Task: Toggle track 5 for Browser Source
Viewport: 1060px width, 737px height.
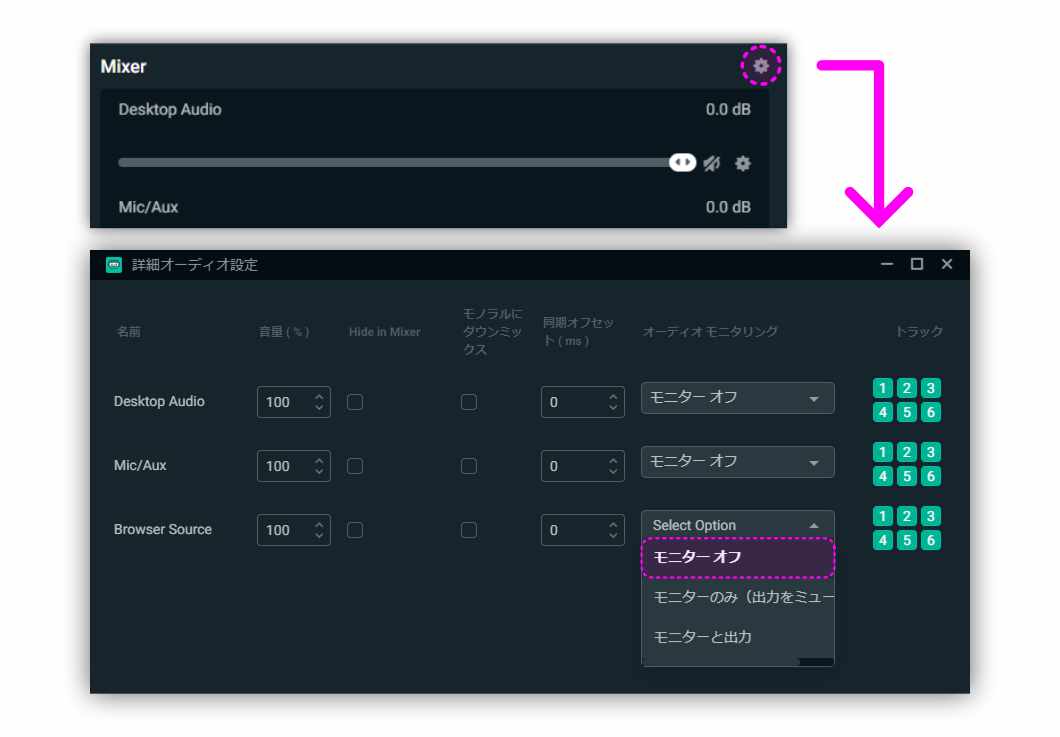Action: tap(907, 540)
